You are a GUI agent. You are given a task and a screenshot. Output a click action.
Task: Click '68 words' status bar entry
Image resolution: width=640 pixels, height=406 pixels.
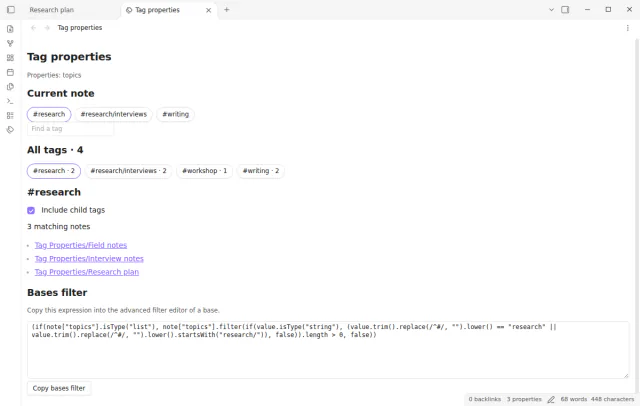573,399
